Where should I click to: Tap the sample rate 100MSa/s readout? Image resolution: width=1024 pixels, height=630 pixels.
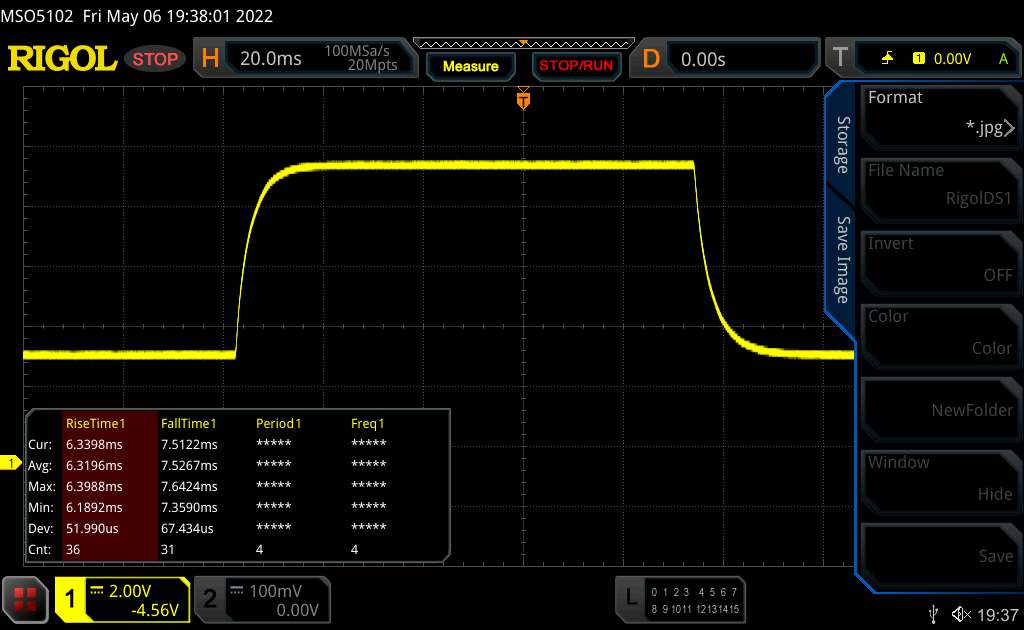pos(357,51)
